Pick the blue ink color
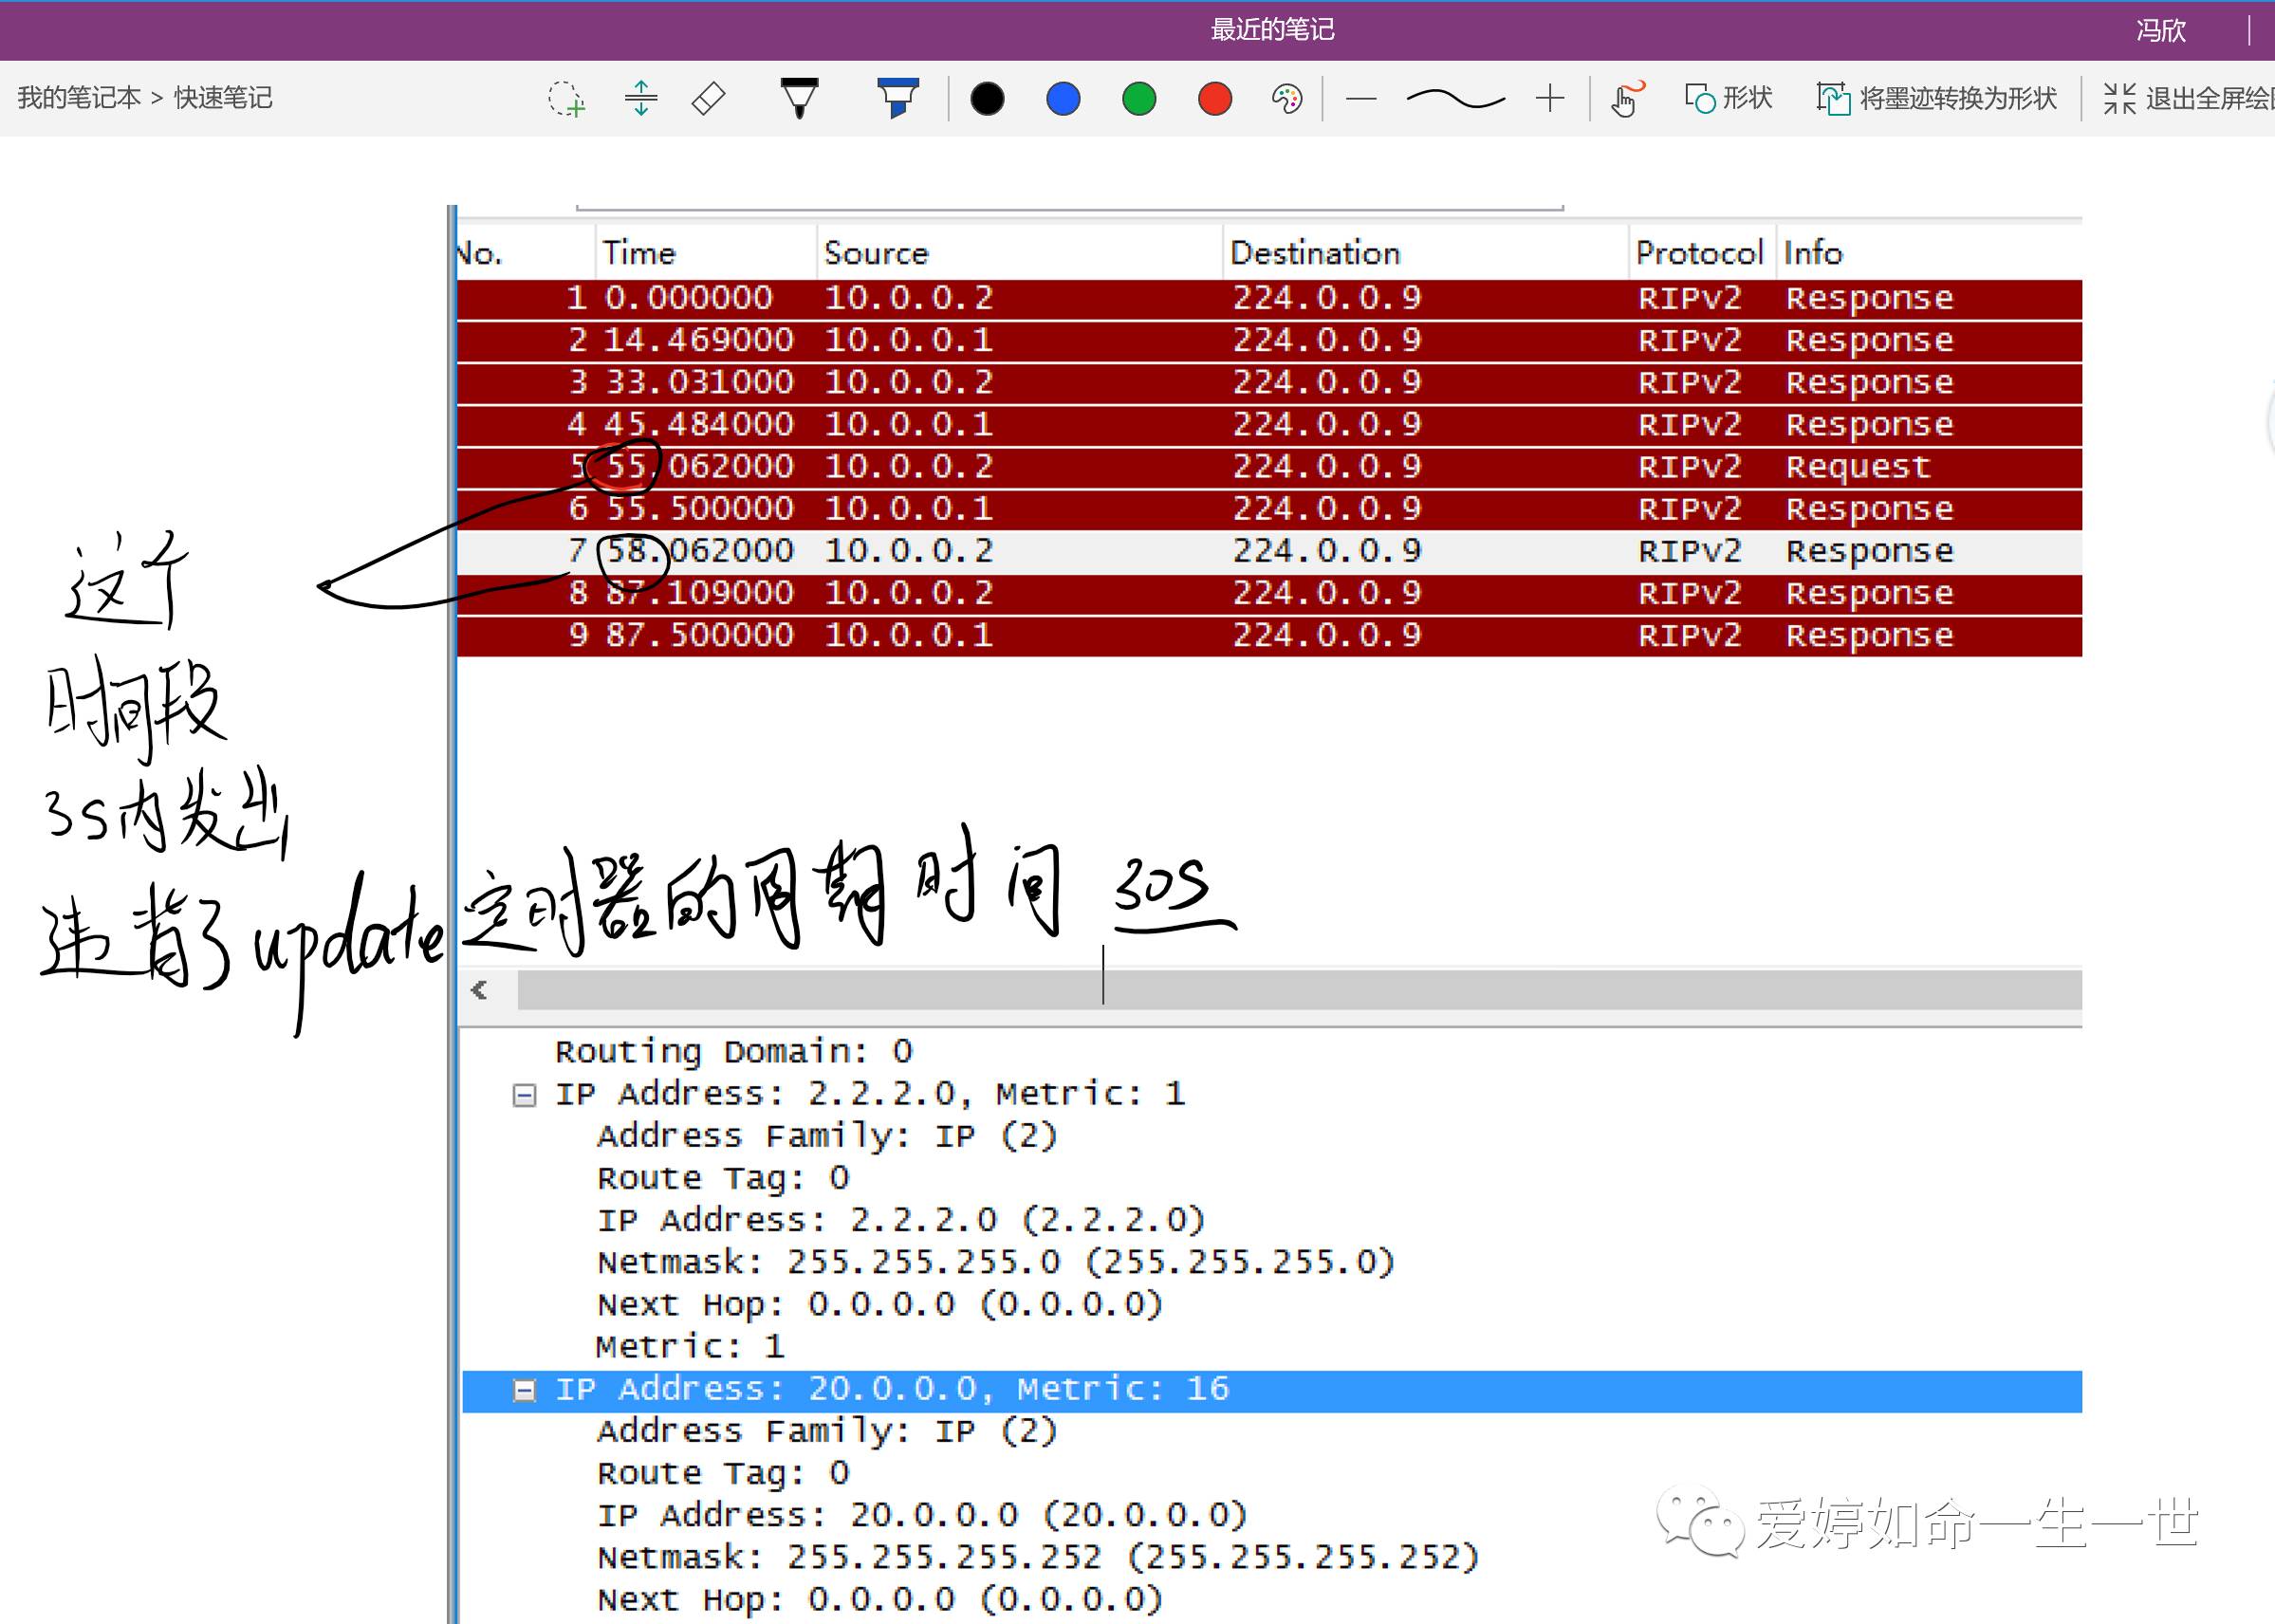 [1063, 99]
